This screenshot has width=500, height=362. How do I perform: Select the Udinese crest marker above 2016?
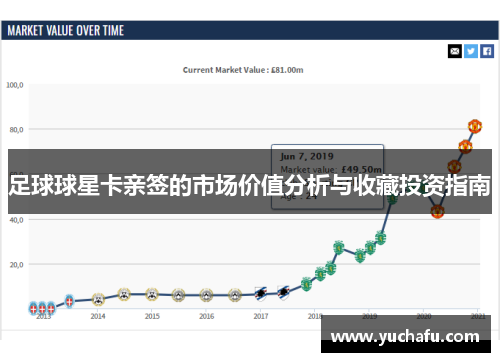point(206,295)
